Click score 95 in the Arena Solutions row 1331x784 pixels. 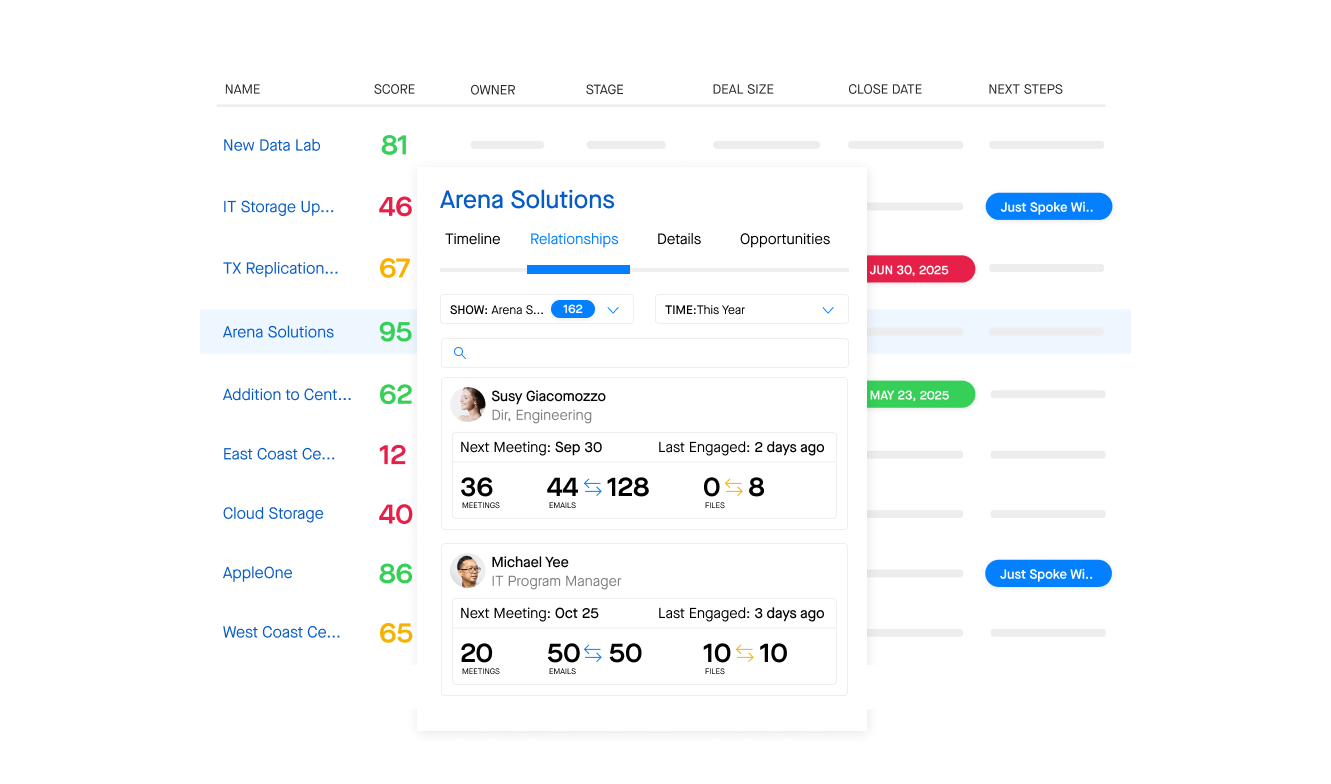click(x=395, y=332)
